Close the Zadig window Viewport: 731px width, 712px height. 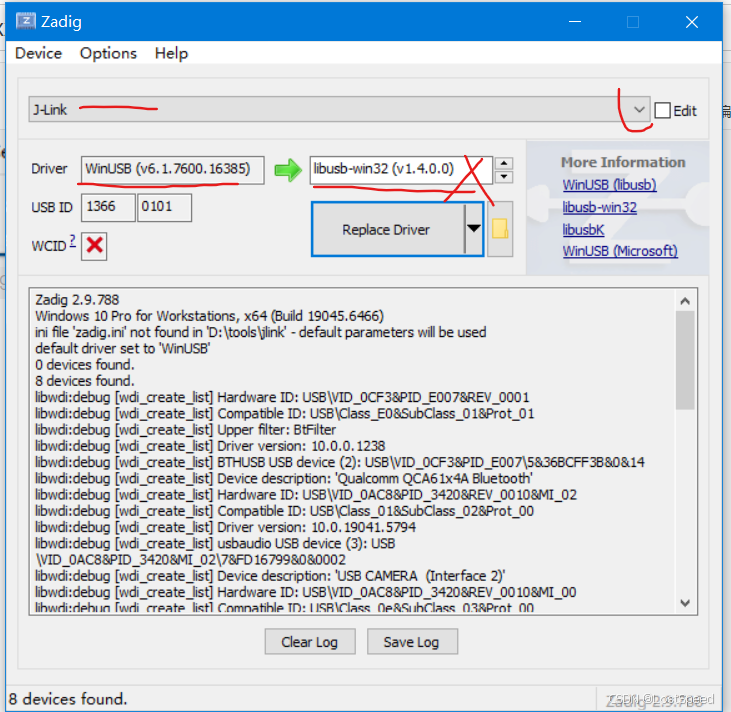tap(692, 21)
